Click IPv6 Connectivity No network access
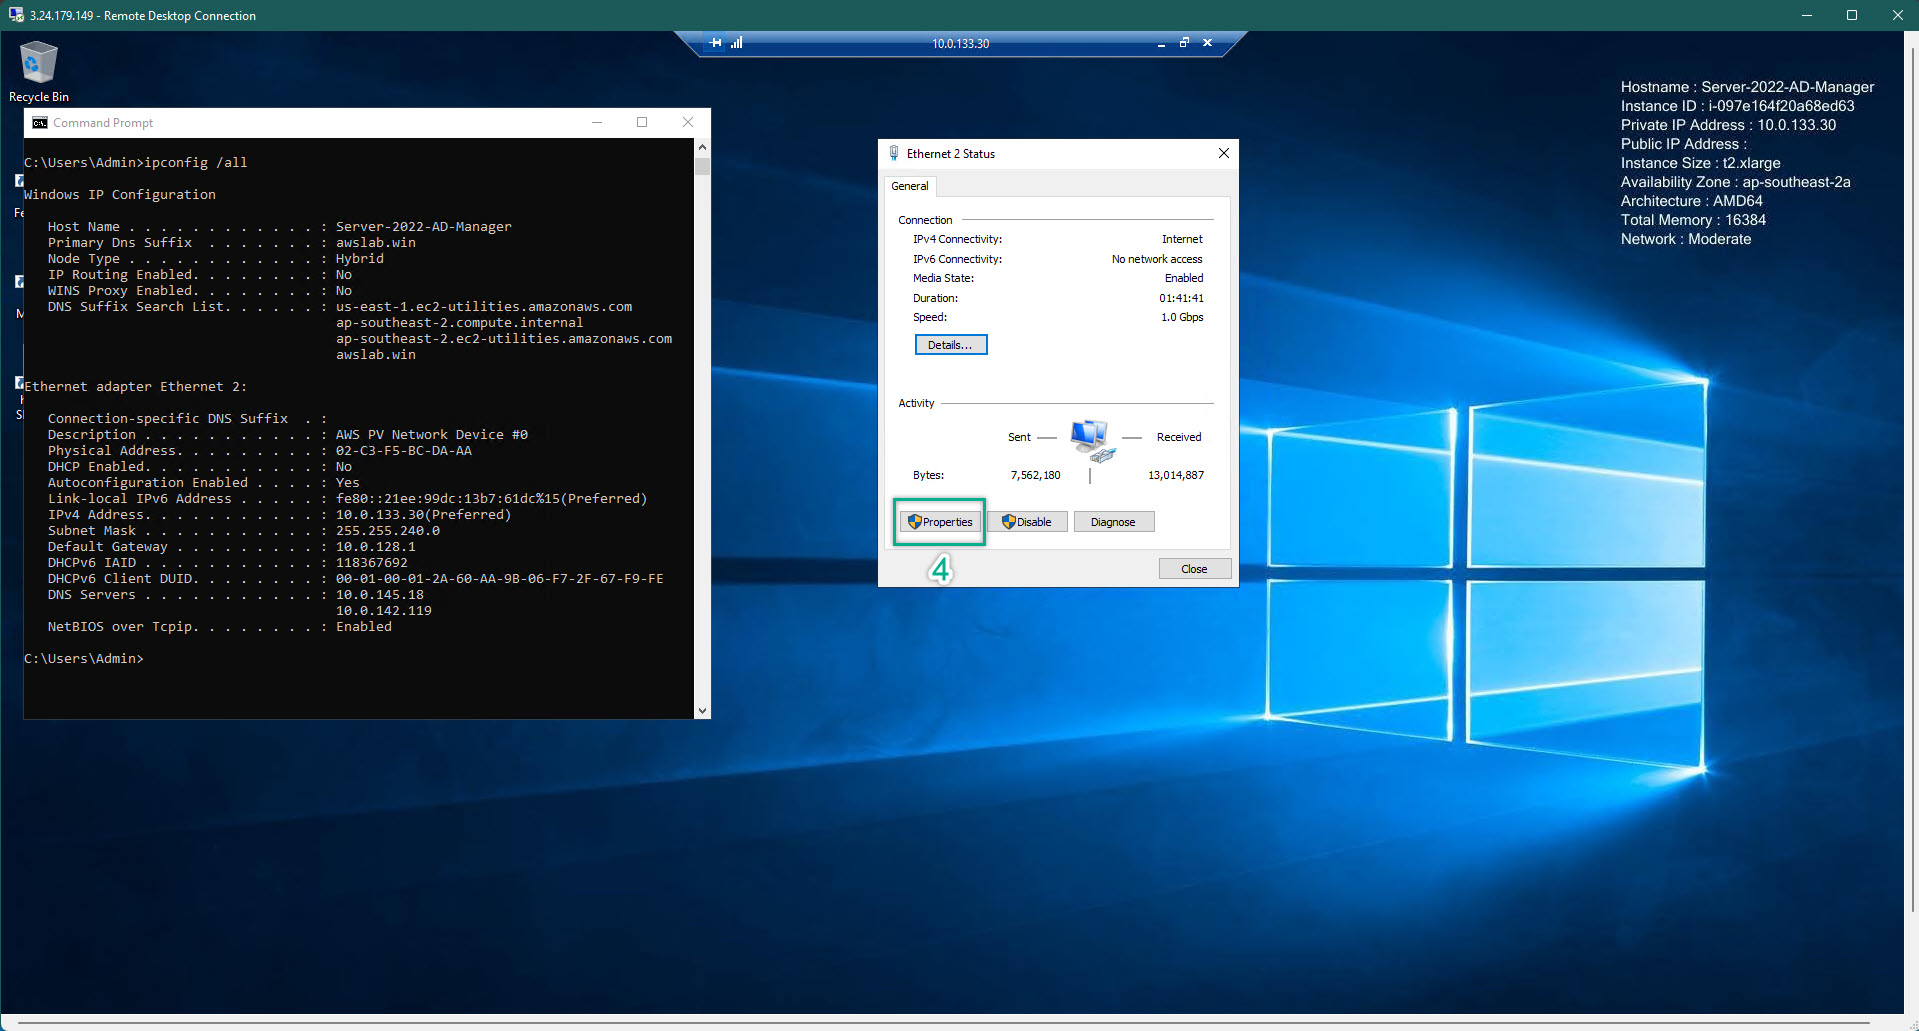Screen dimensions: 1919x1031 coord(1157,259)
